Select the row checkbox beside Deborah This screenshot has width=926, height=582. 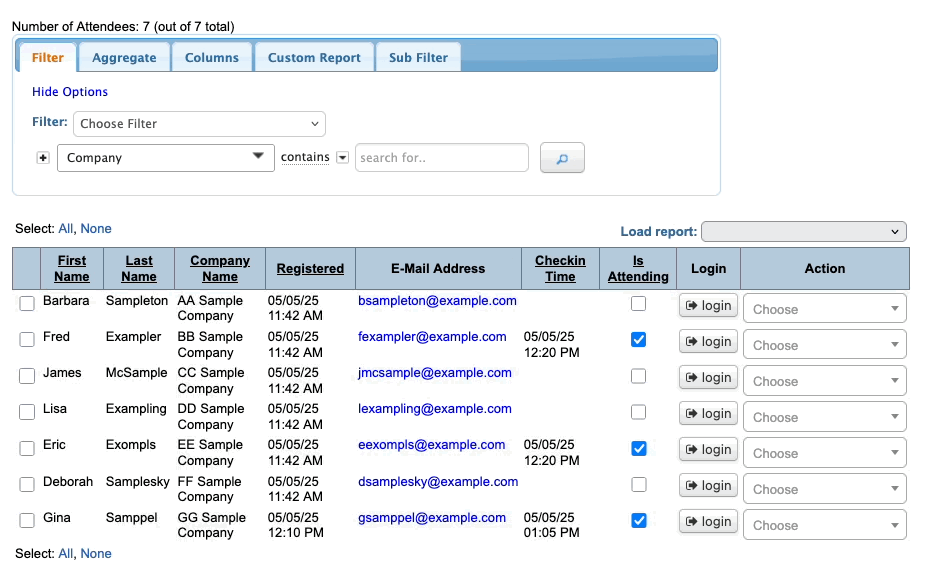pos(27,484)
